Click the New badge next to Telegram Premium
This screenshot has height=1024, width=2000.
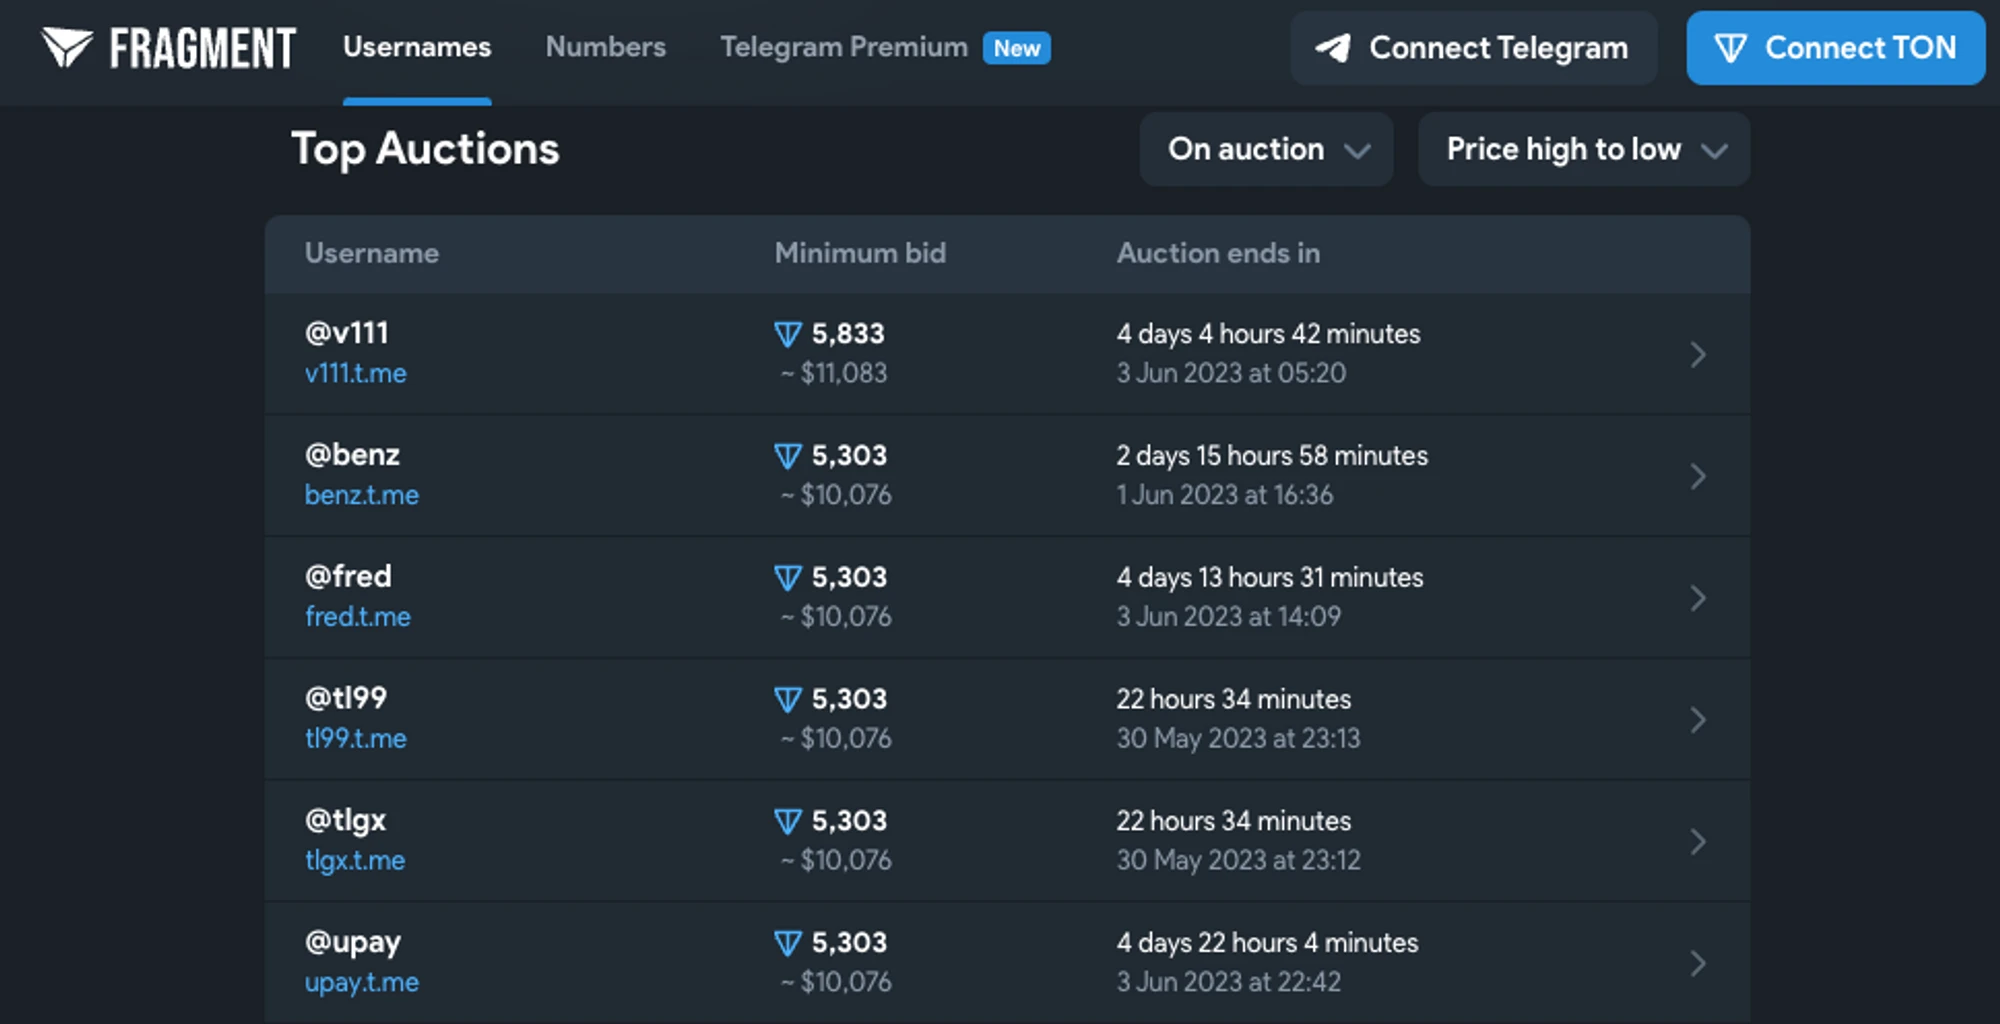(x=1016, y=48)
